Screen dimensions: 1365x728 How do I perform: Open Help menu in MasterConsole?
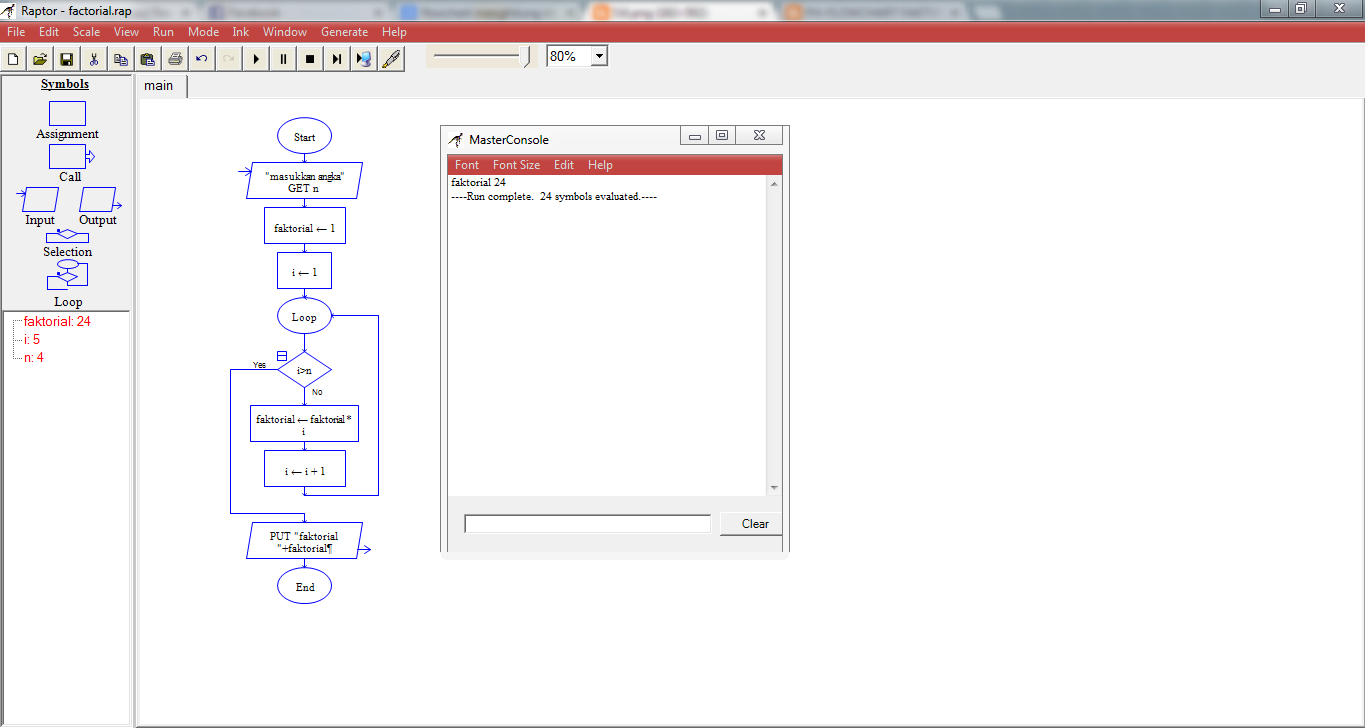pyautogui.click(x=600, y=165)
